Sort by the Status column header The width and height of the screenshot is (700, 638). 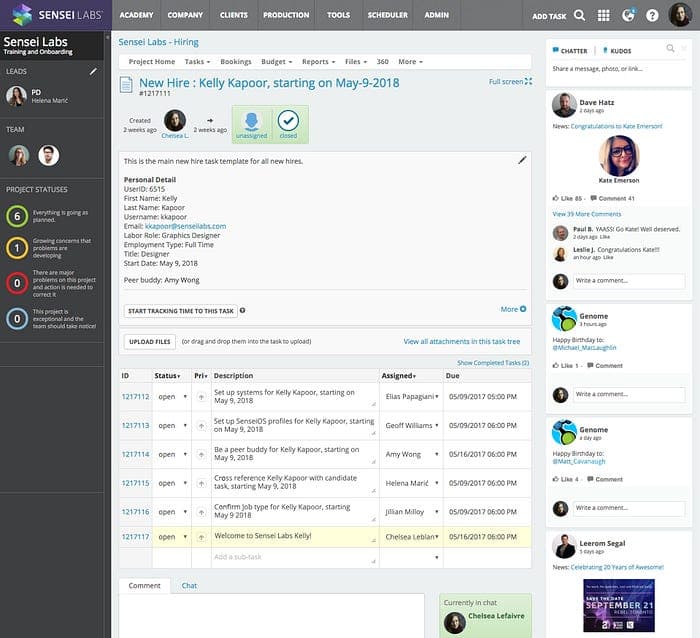(x=167, y=376)
